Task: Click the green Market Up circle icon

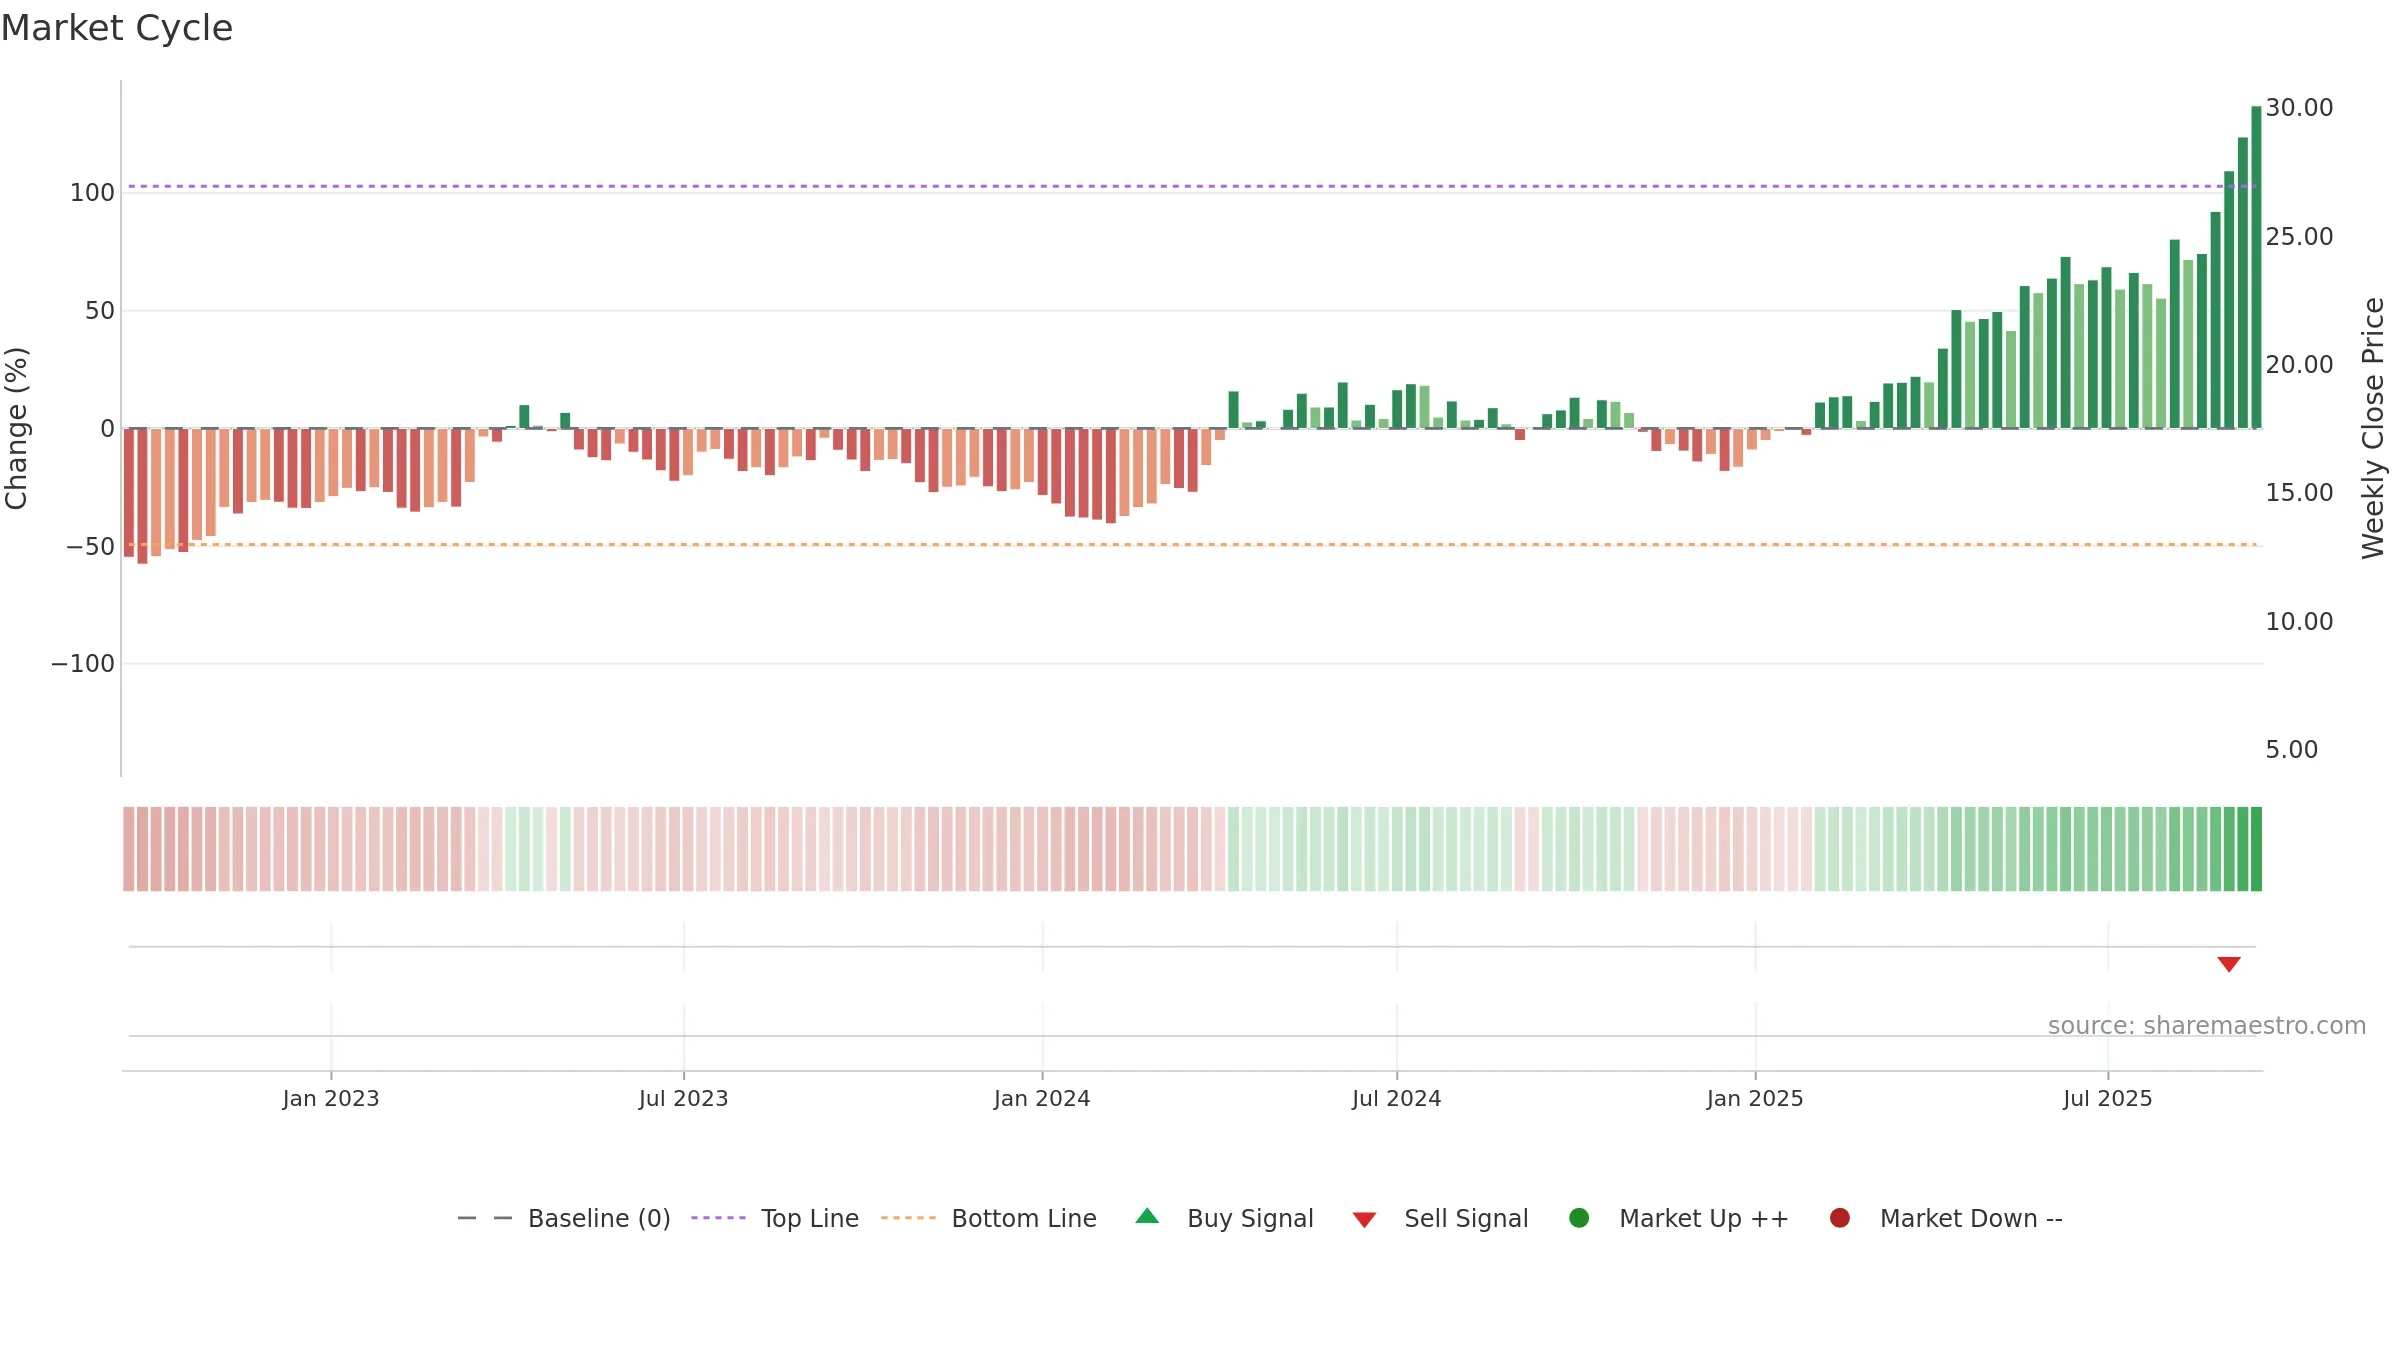Action: click(1579, 1218)
